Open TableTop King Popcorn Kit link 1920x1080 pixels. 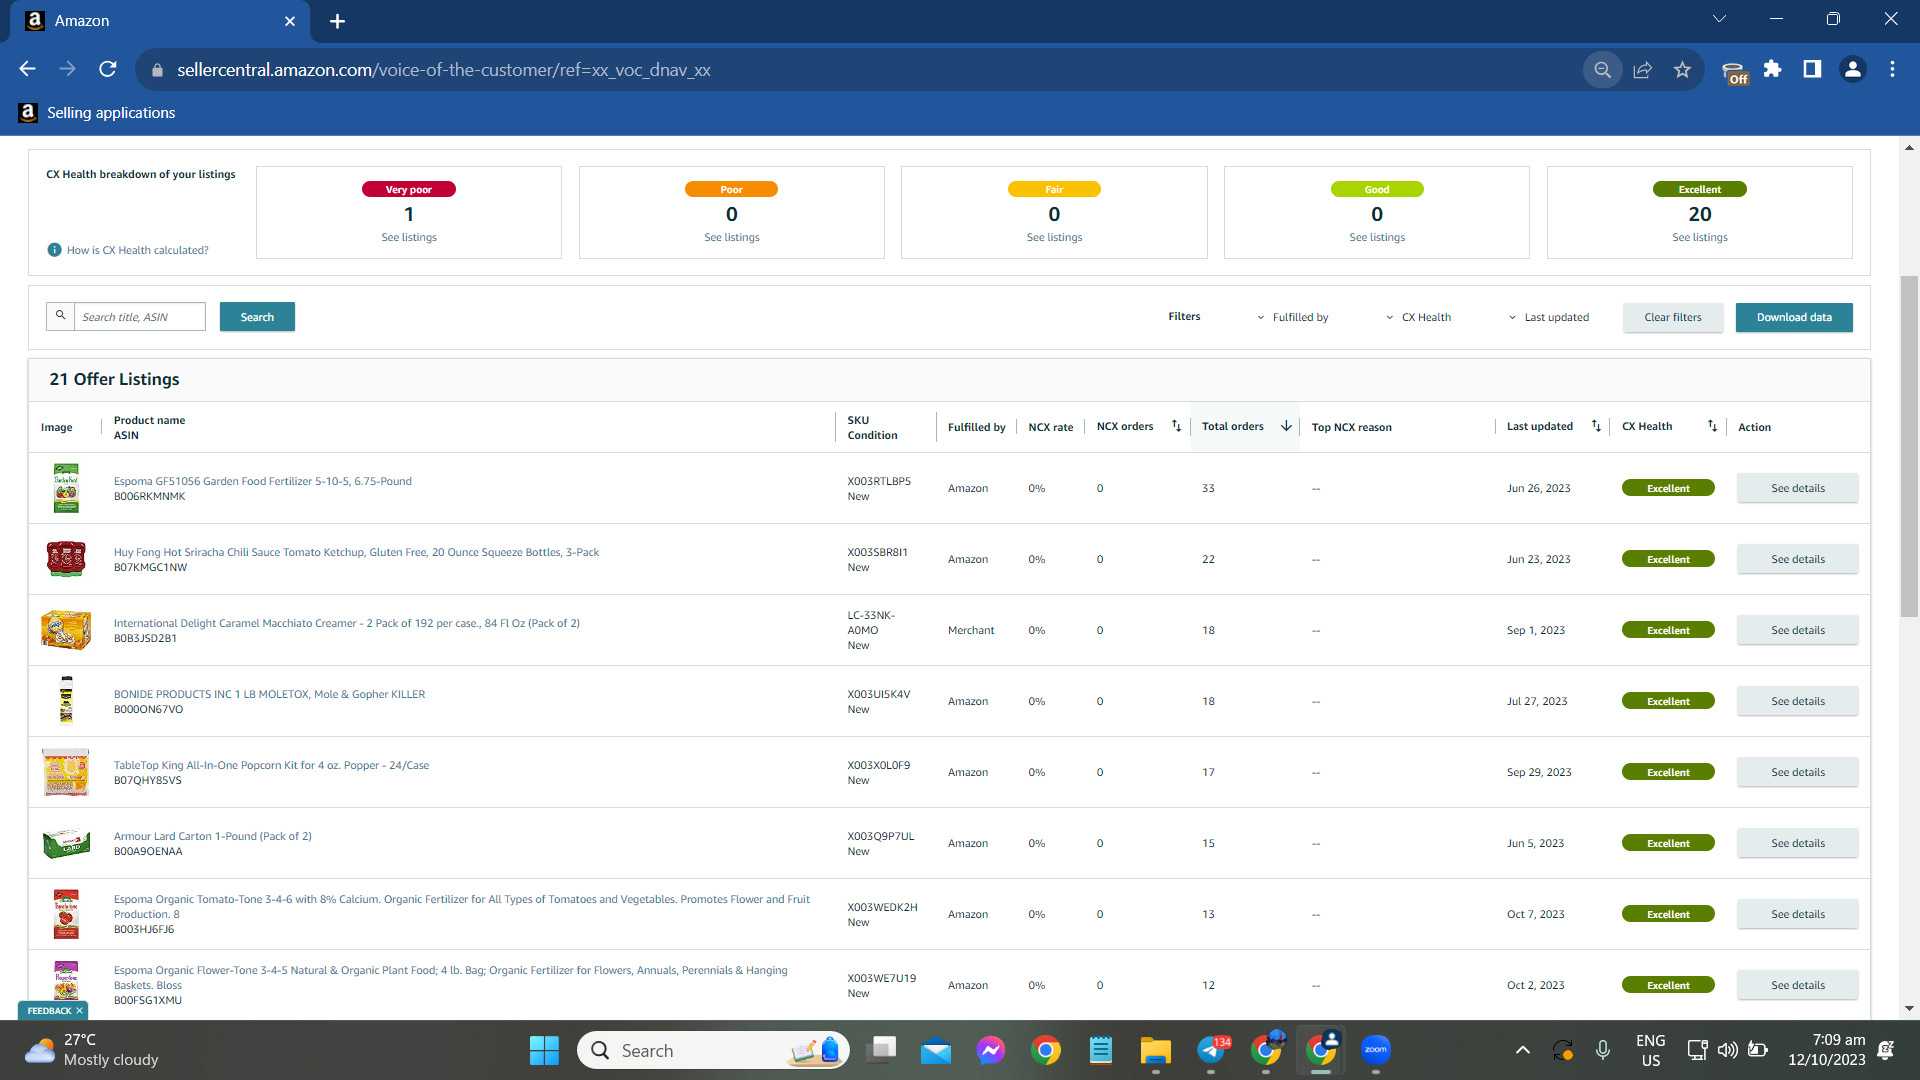point(271,765)
